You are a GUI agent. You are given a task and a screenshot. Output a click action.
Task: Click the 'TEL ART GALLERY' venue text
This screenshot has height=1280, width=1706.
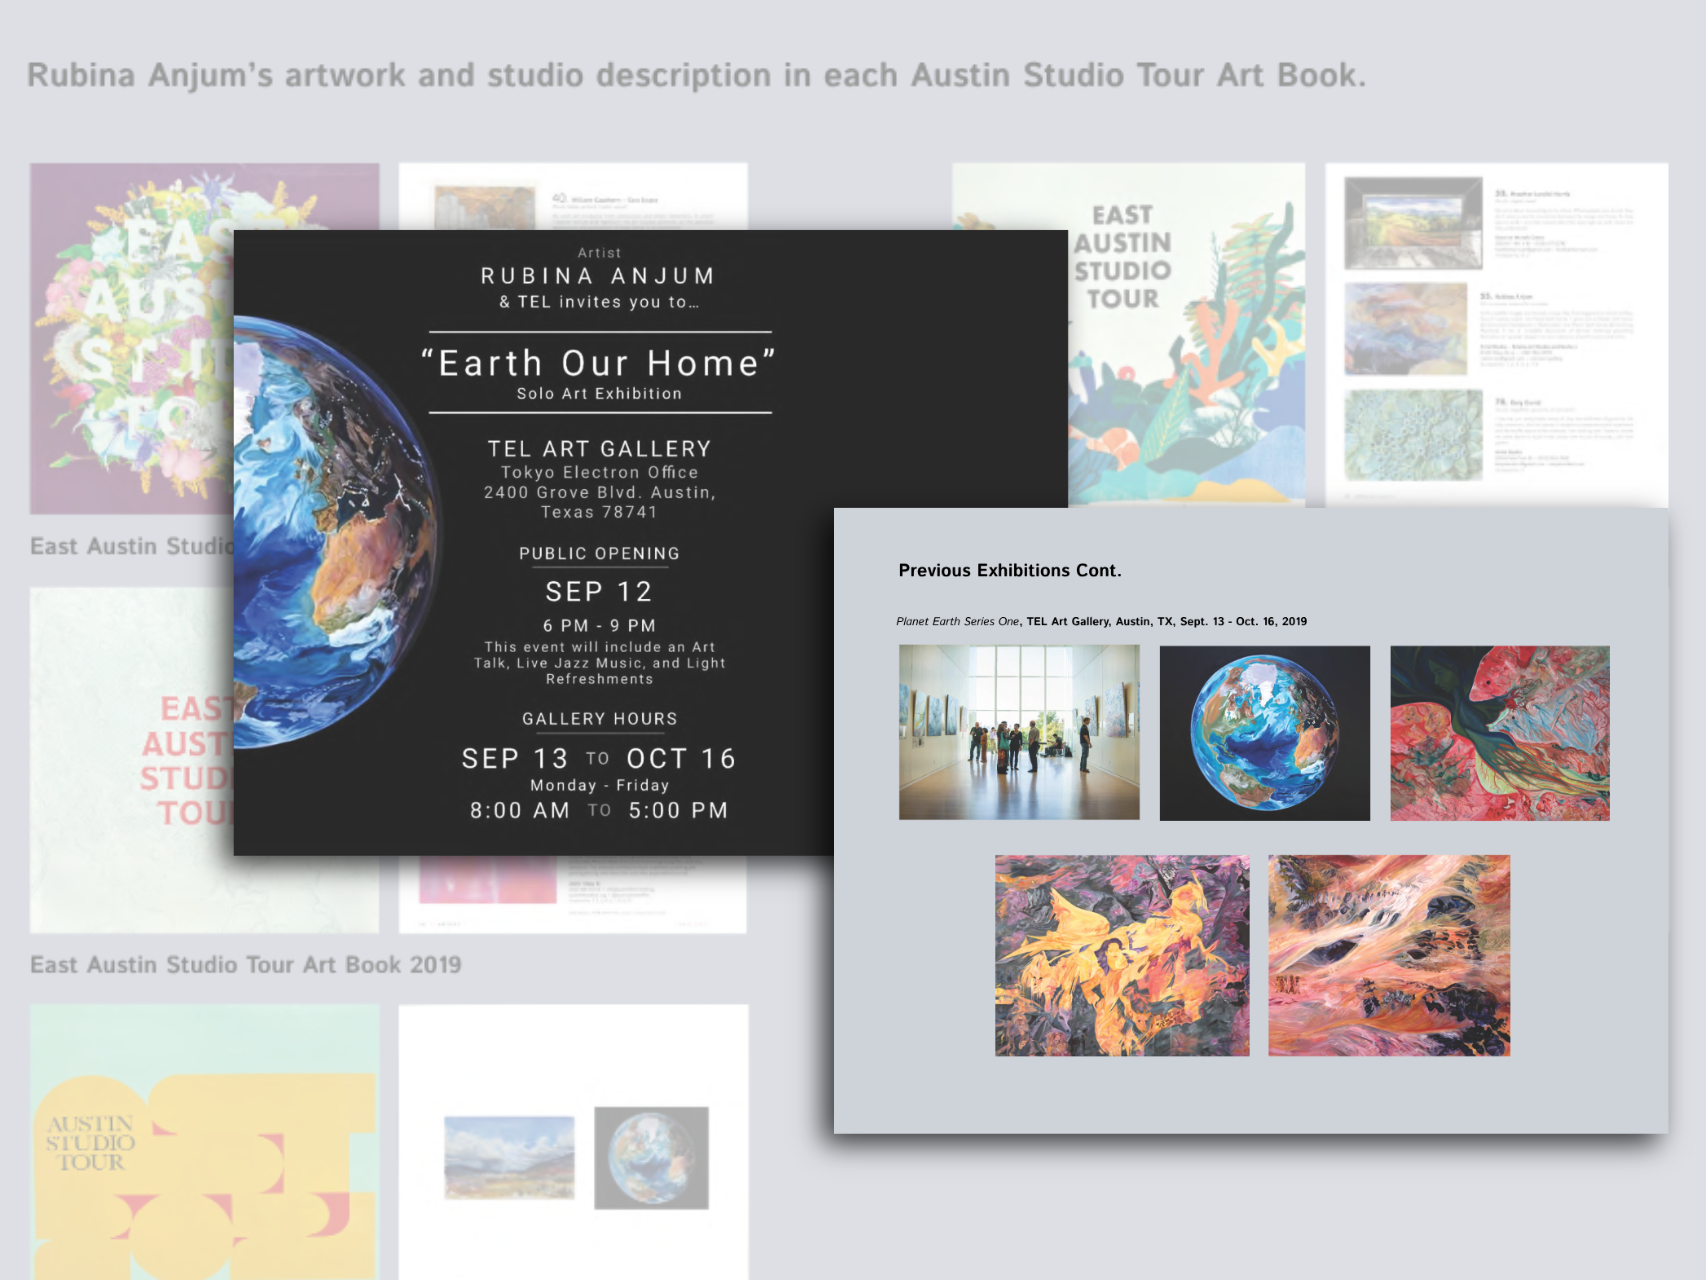point(599,449)
